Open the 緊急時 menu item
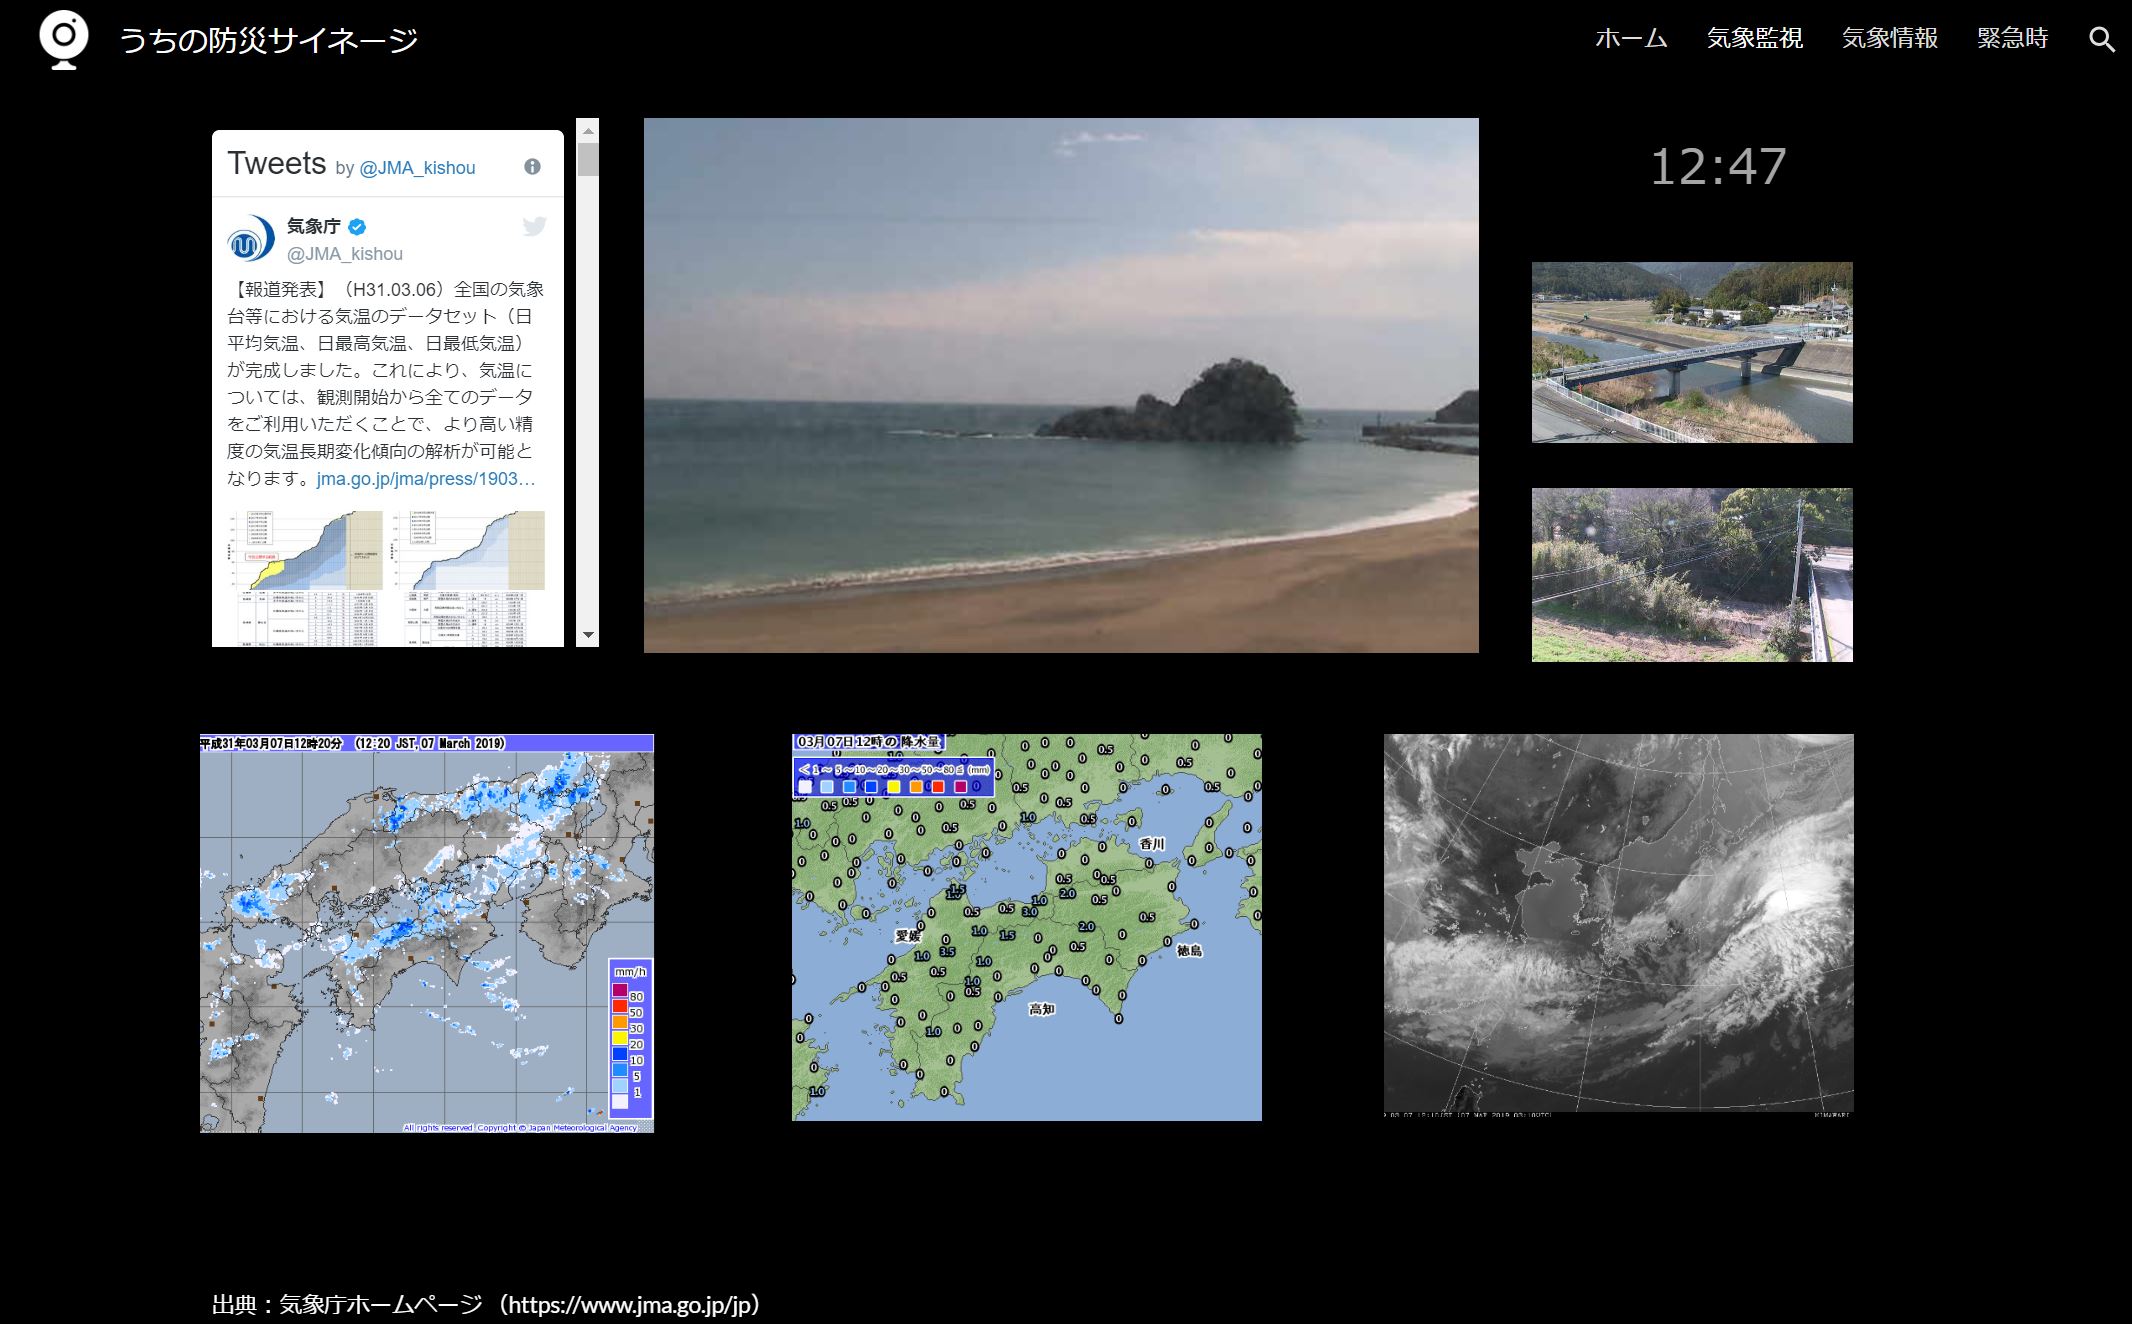The height and width of the screenshot is (1324, 2132). [2012, 39]
